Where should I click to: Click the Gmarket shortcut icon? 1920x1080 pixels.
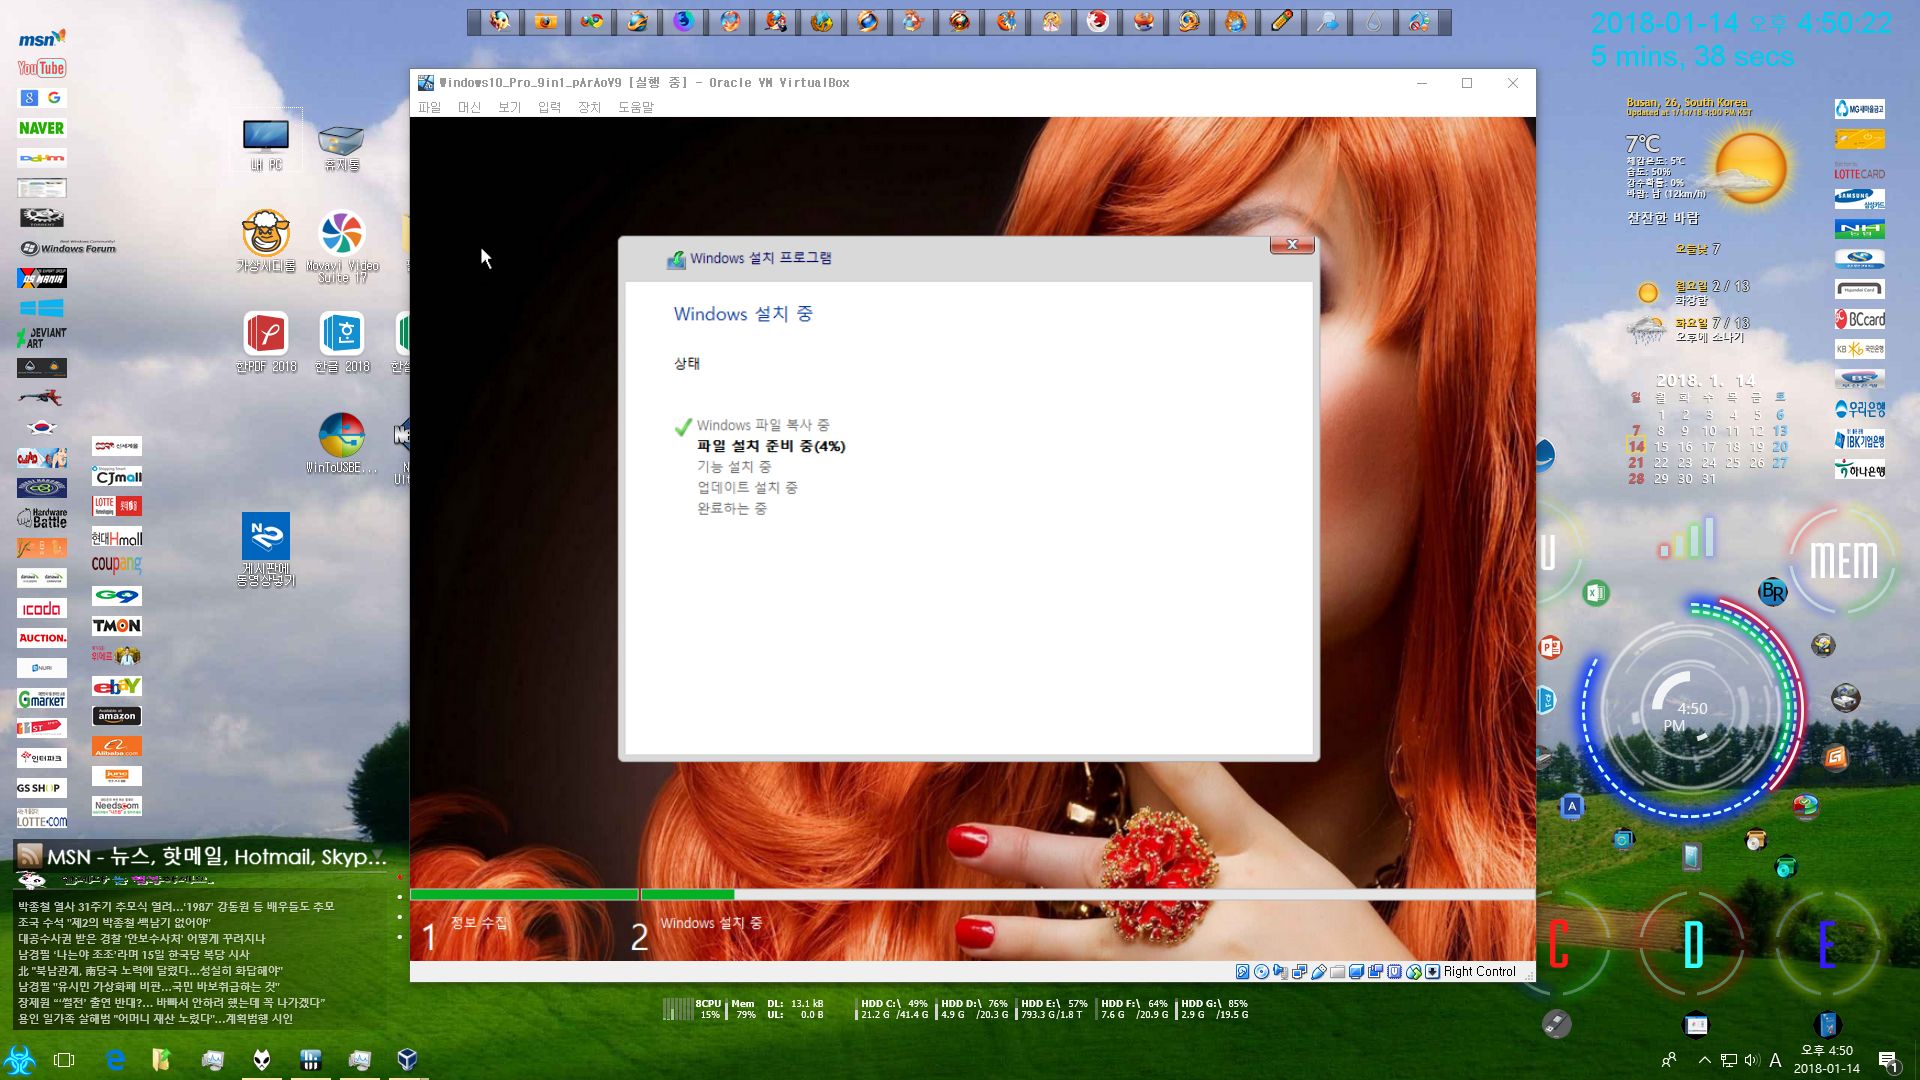pyautogui.click(x=42, y=698)
